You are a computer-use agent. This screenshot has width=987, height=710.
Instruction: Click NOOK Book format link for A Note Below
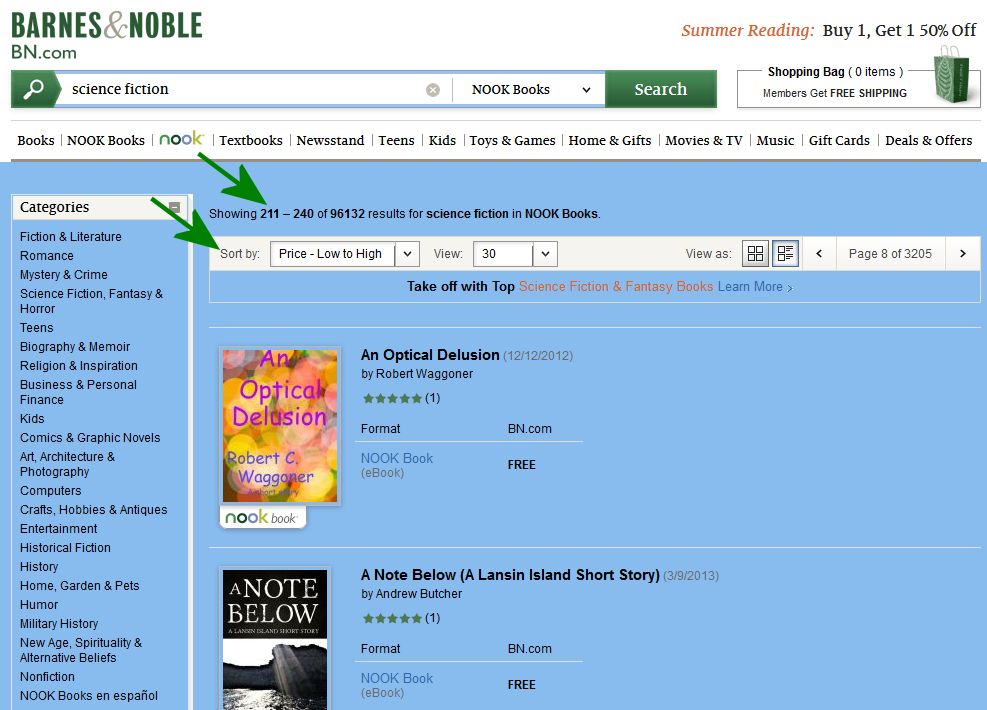(397, 679)
